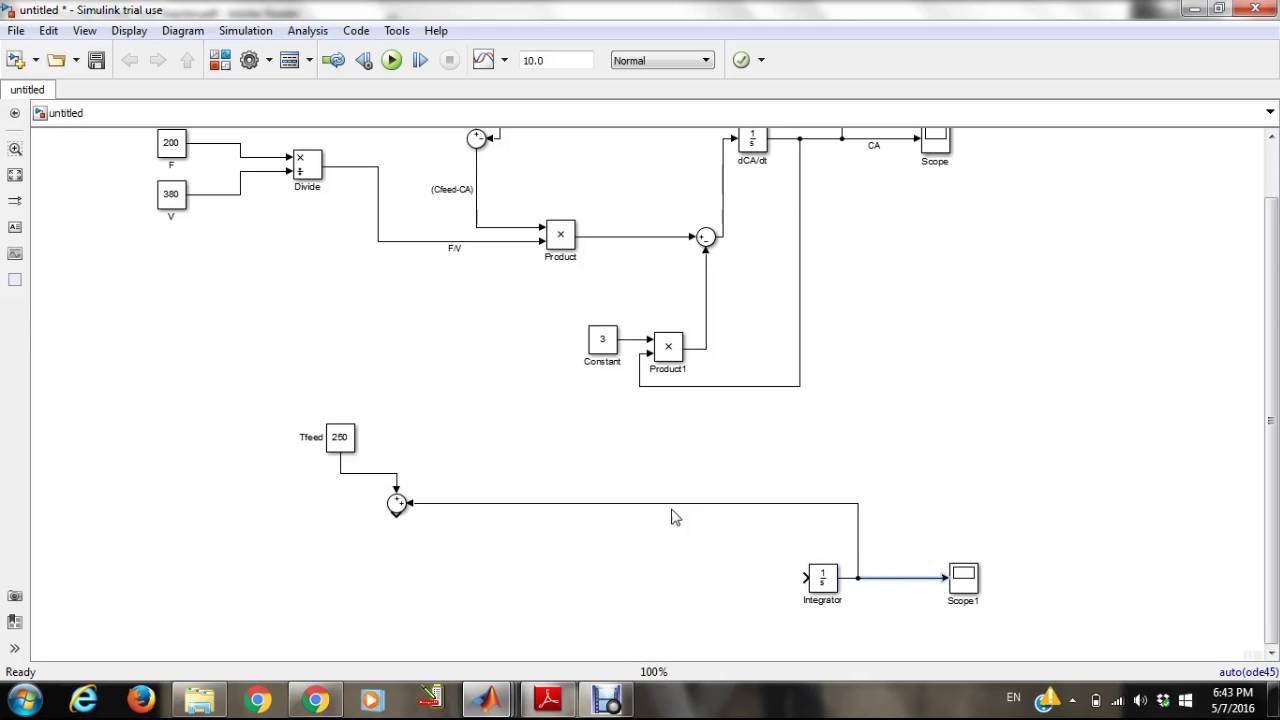Open MATLAB from the taskbar
Screen dimensions: 1280x720
click(x=489, y=699)
